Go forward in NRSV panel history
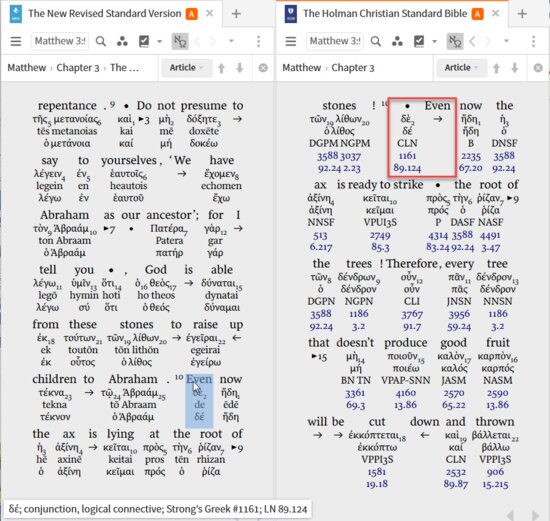 213,41
